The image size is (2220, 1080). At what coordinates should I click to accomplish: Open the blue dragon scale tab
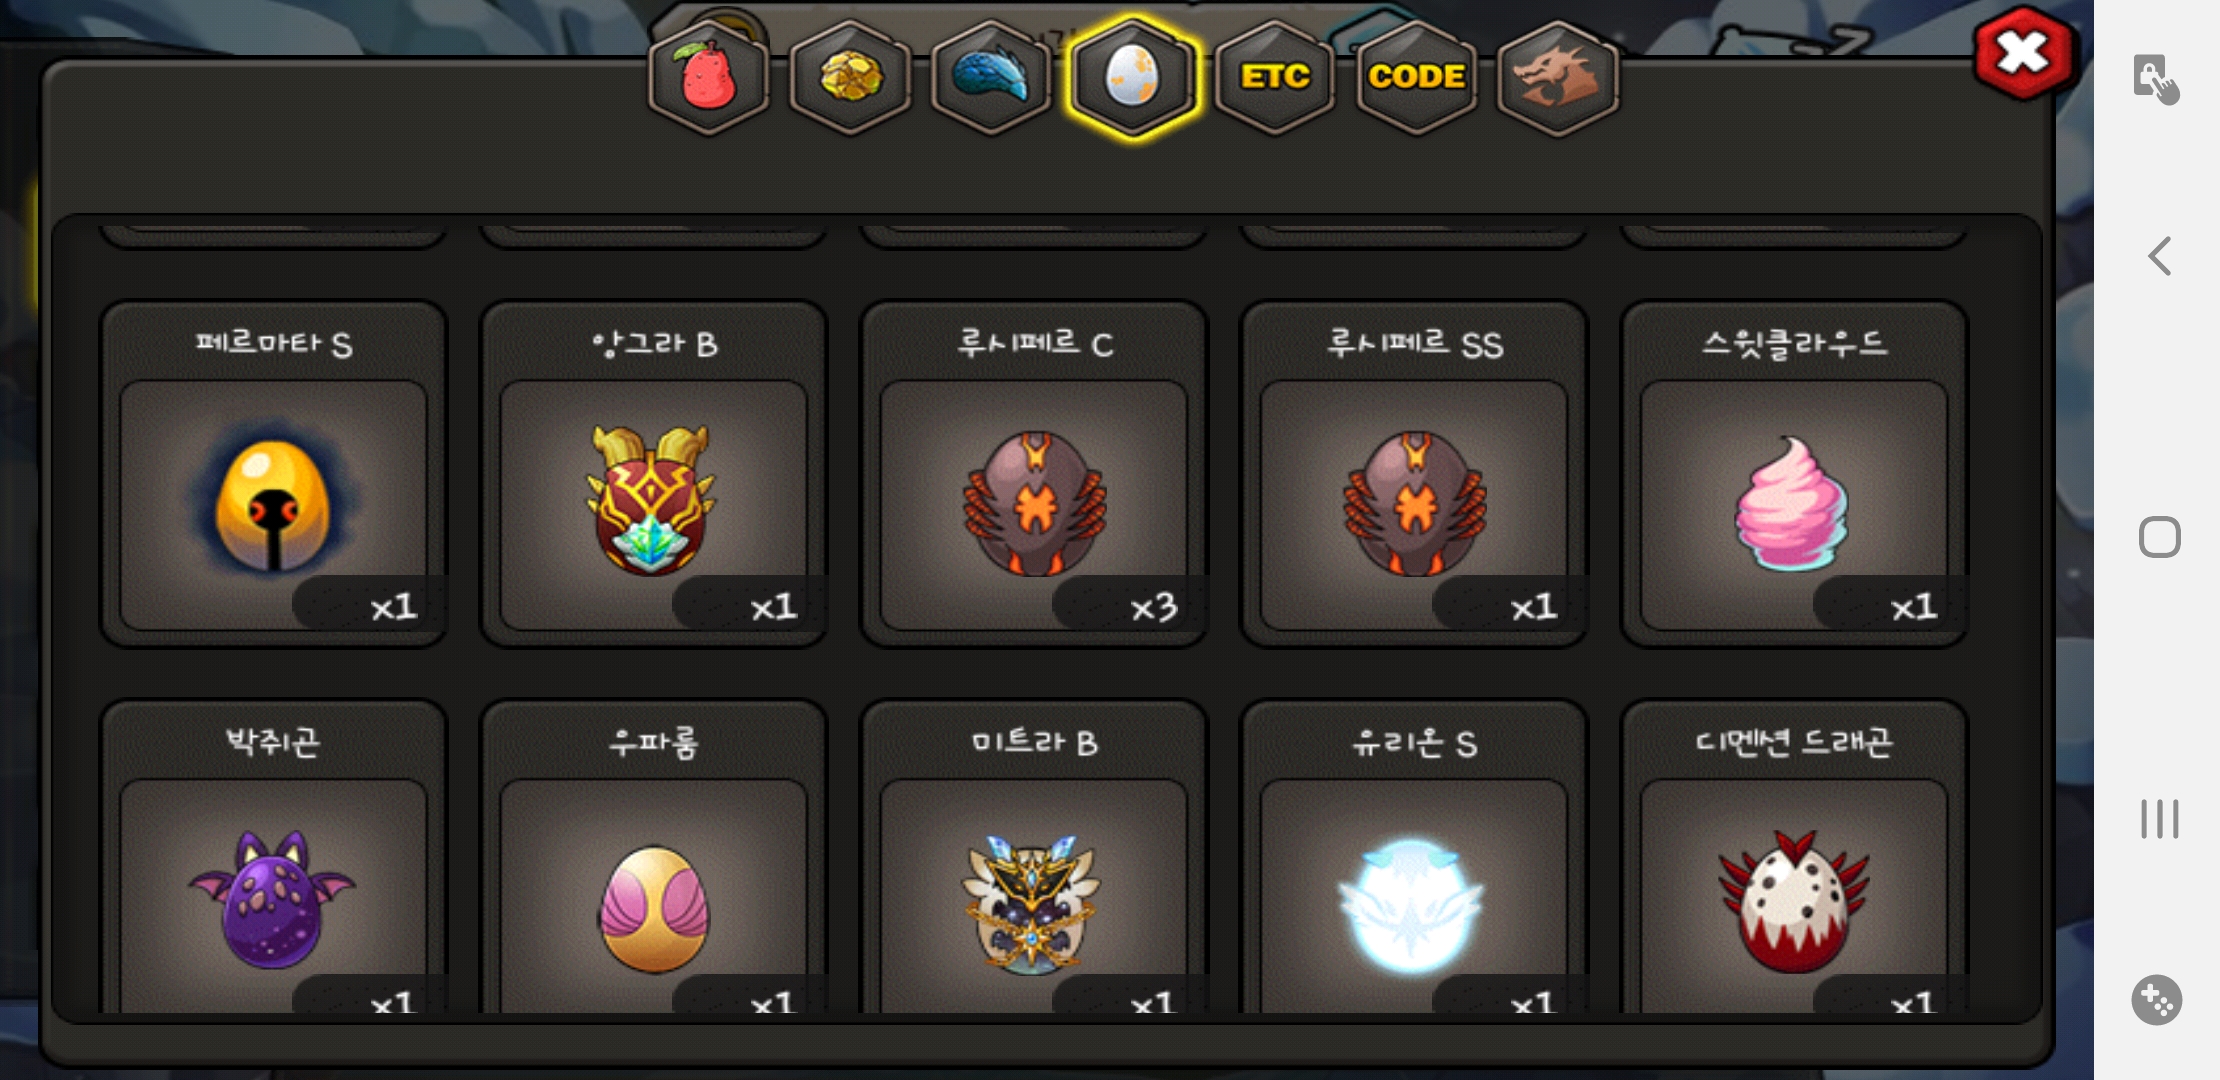[x=991, y=78]
